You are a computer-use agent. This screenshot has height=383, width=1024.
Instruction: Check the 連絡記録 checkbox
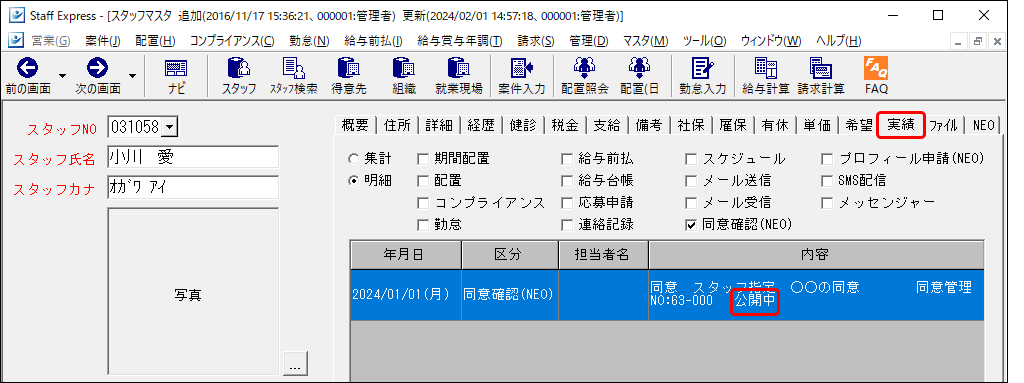(x=567, y=225)
